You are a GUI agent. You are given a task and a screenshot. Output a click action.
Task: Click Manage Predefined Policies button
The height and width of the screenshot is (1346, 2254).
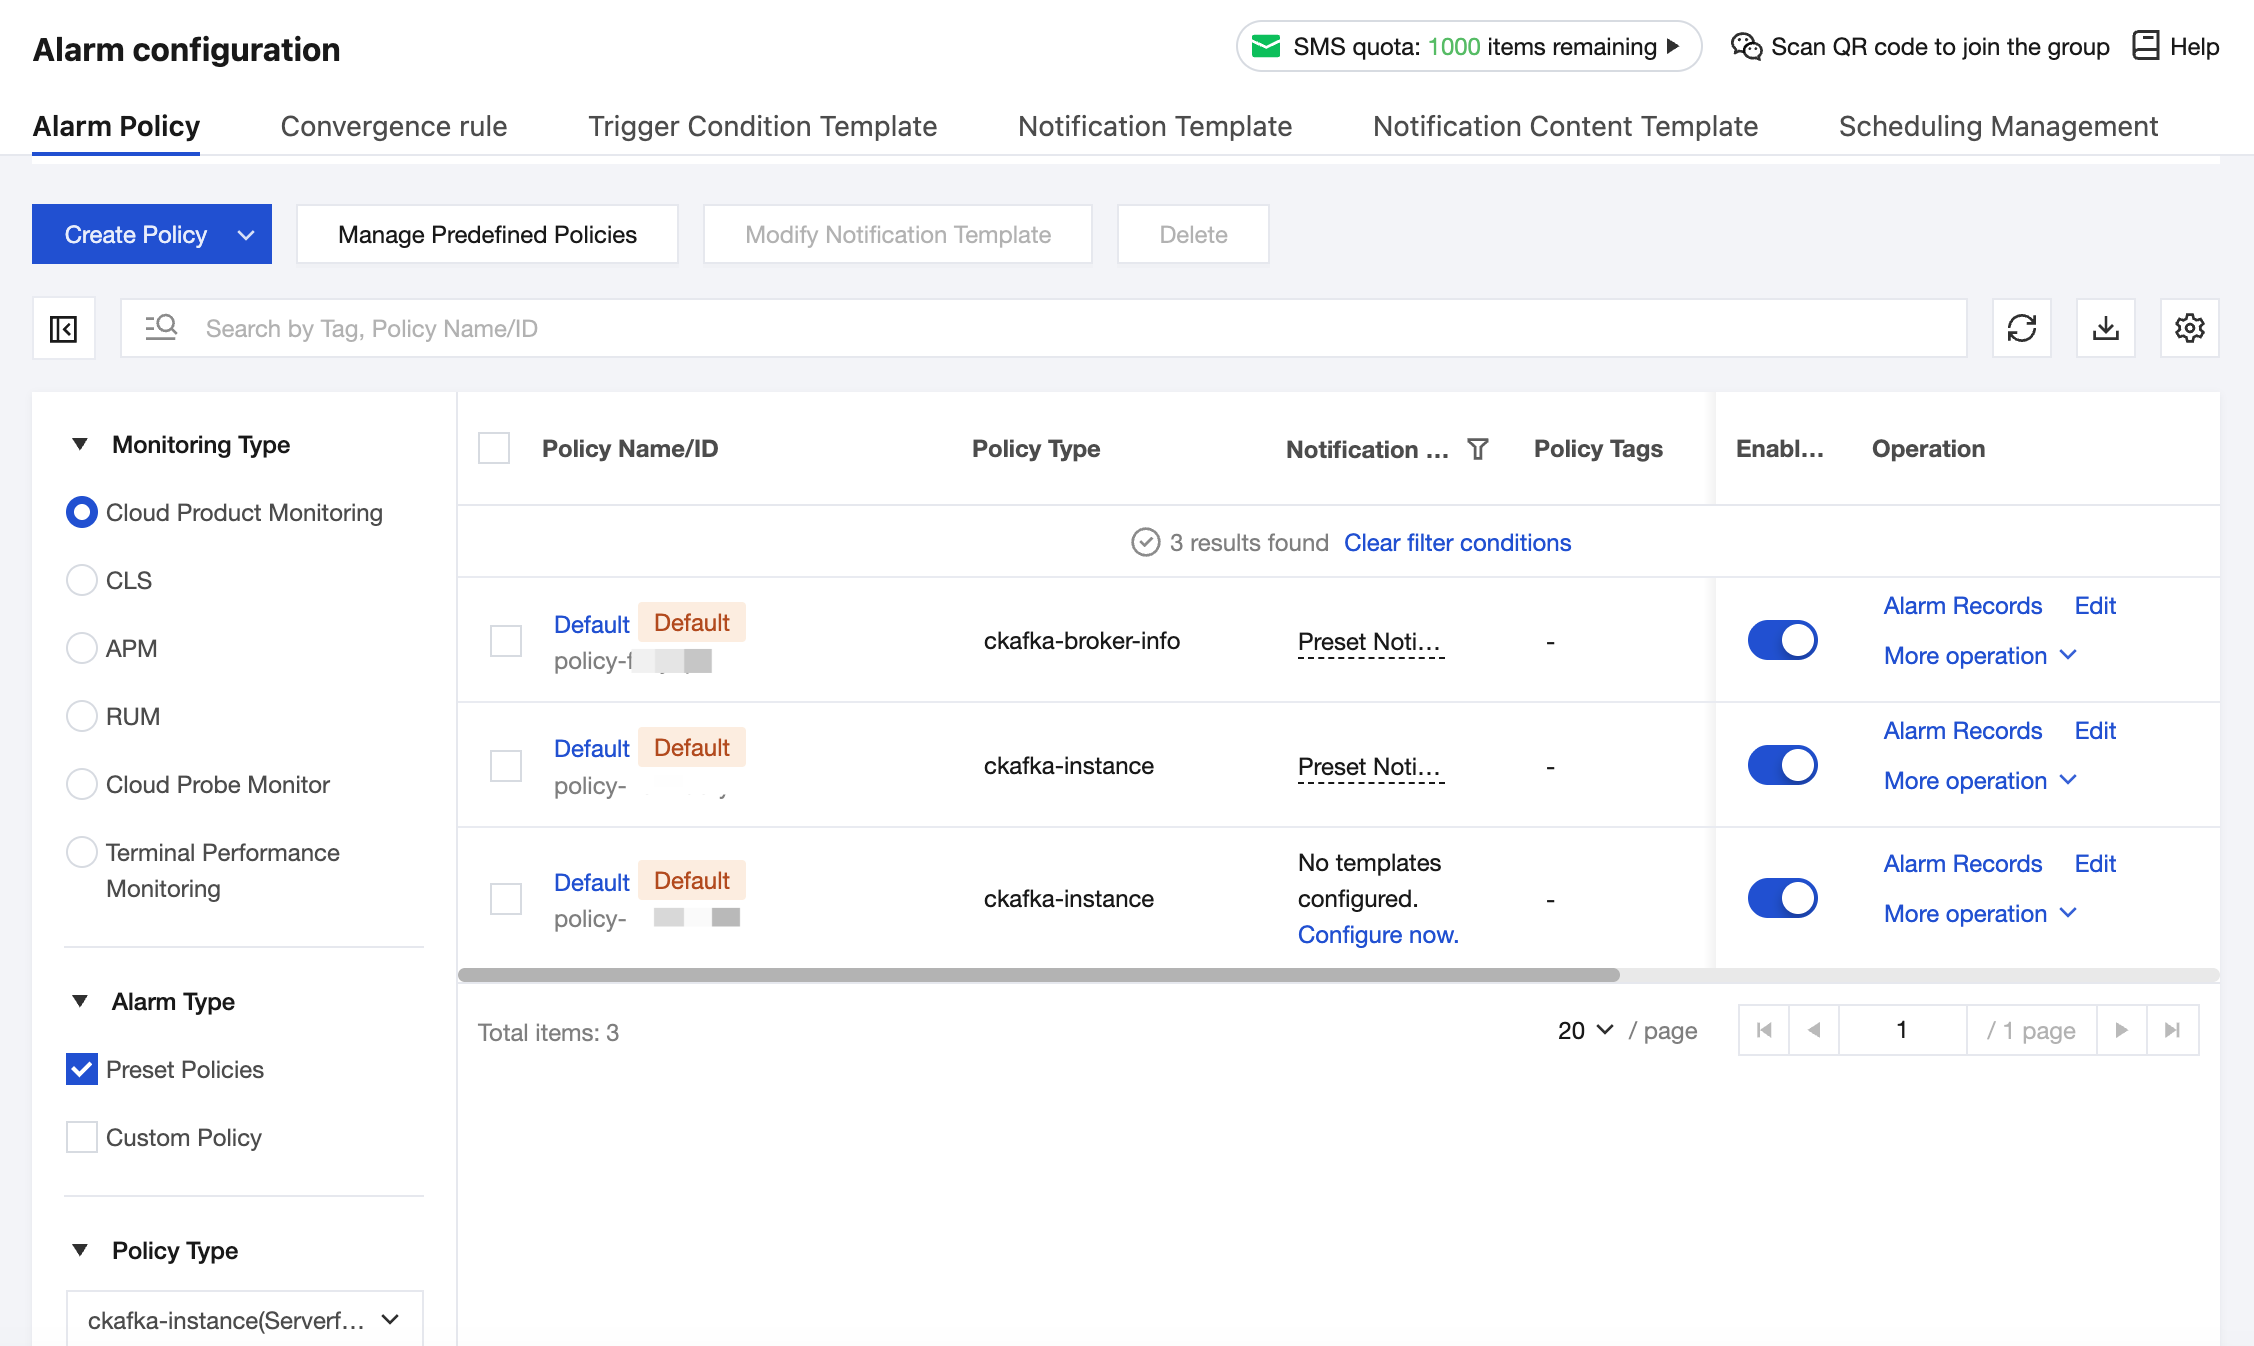pyautogui.click(x=487, y=235)
